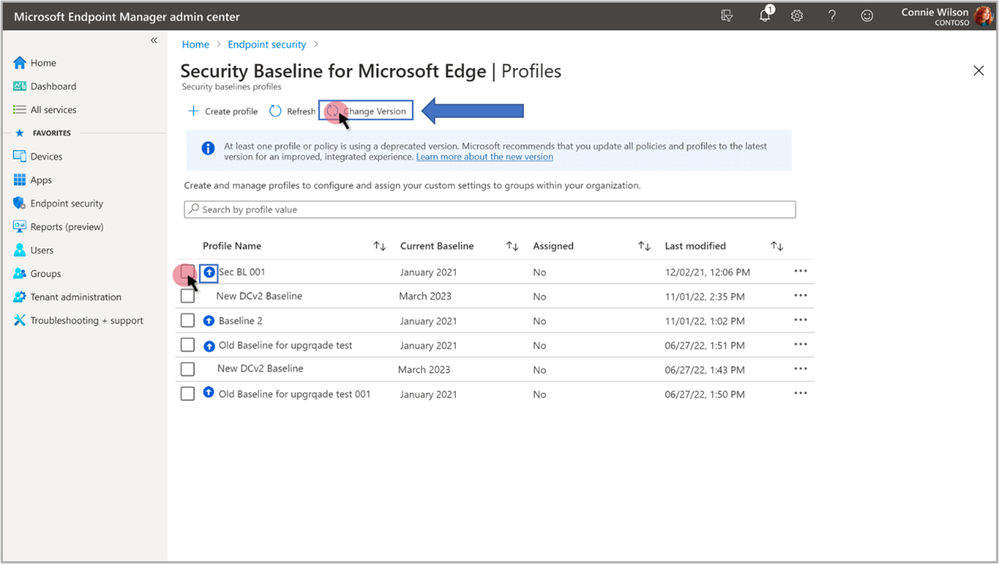This screenshot has height=564, width=999.
Task: Click the info icon in deprecation banner
Action: point(208,148)
